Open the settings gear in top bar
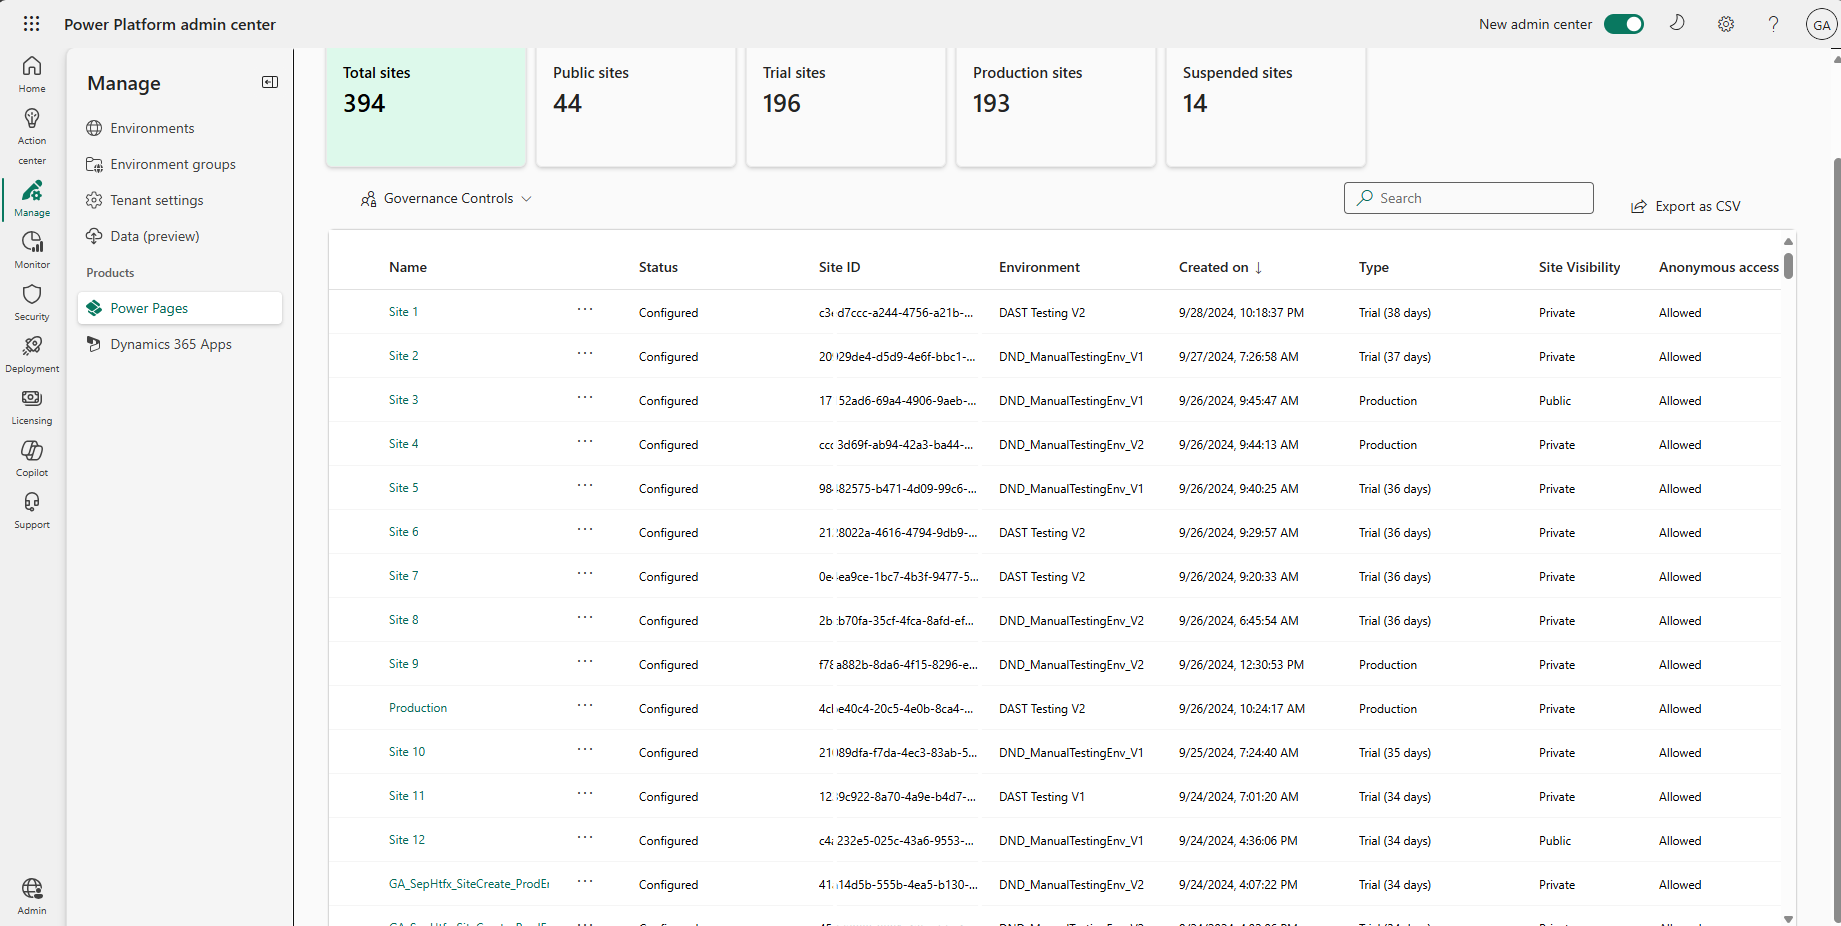Viewport: 1841px width, 926px height. [x=1726, y=23]
